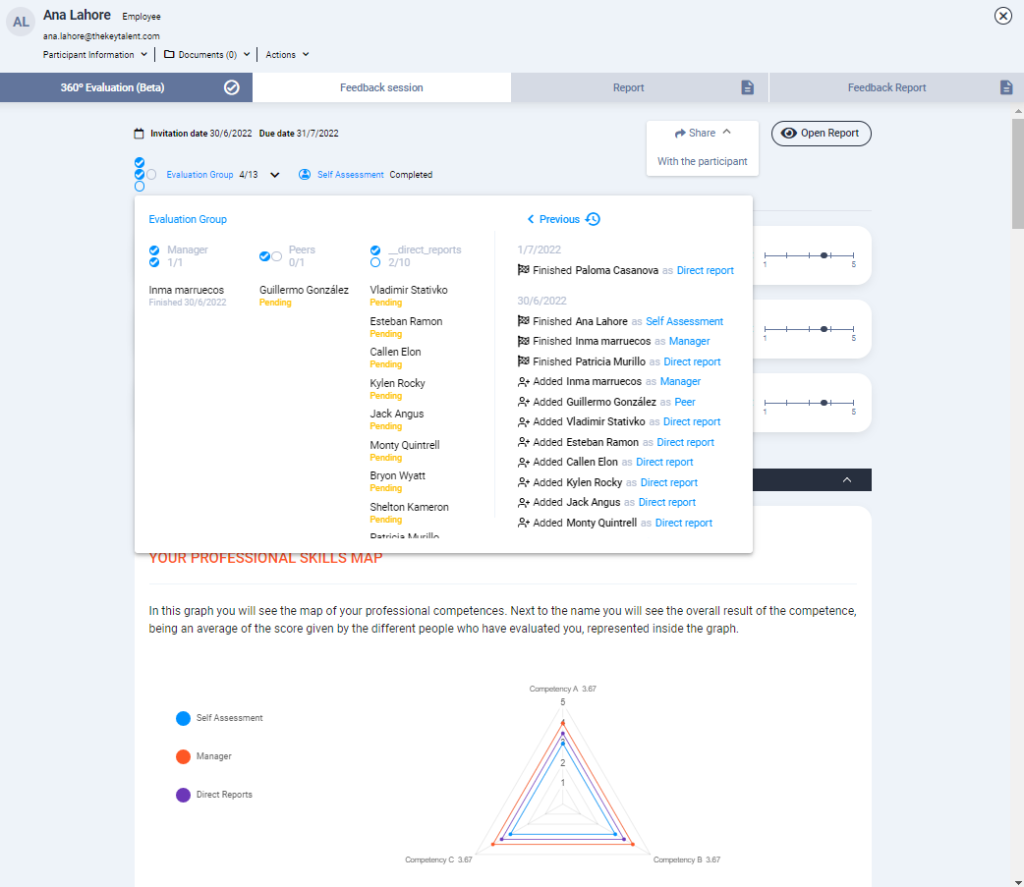Collapse the Evaluation Group 4/13 chevron
The image size is (1024, 887).
[275, 175]
